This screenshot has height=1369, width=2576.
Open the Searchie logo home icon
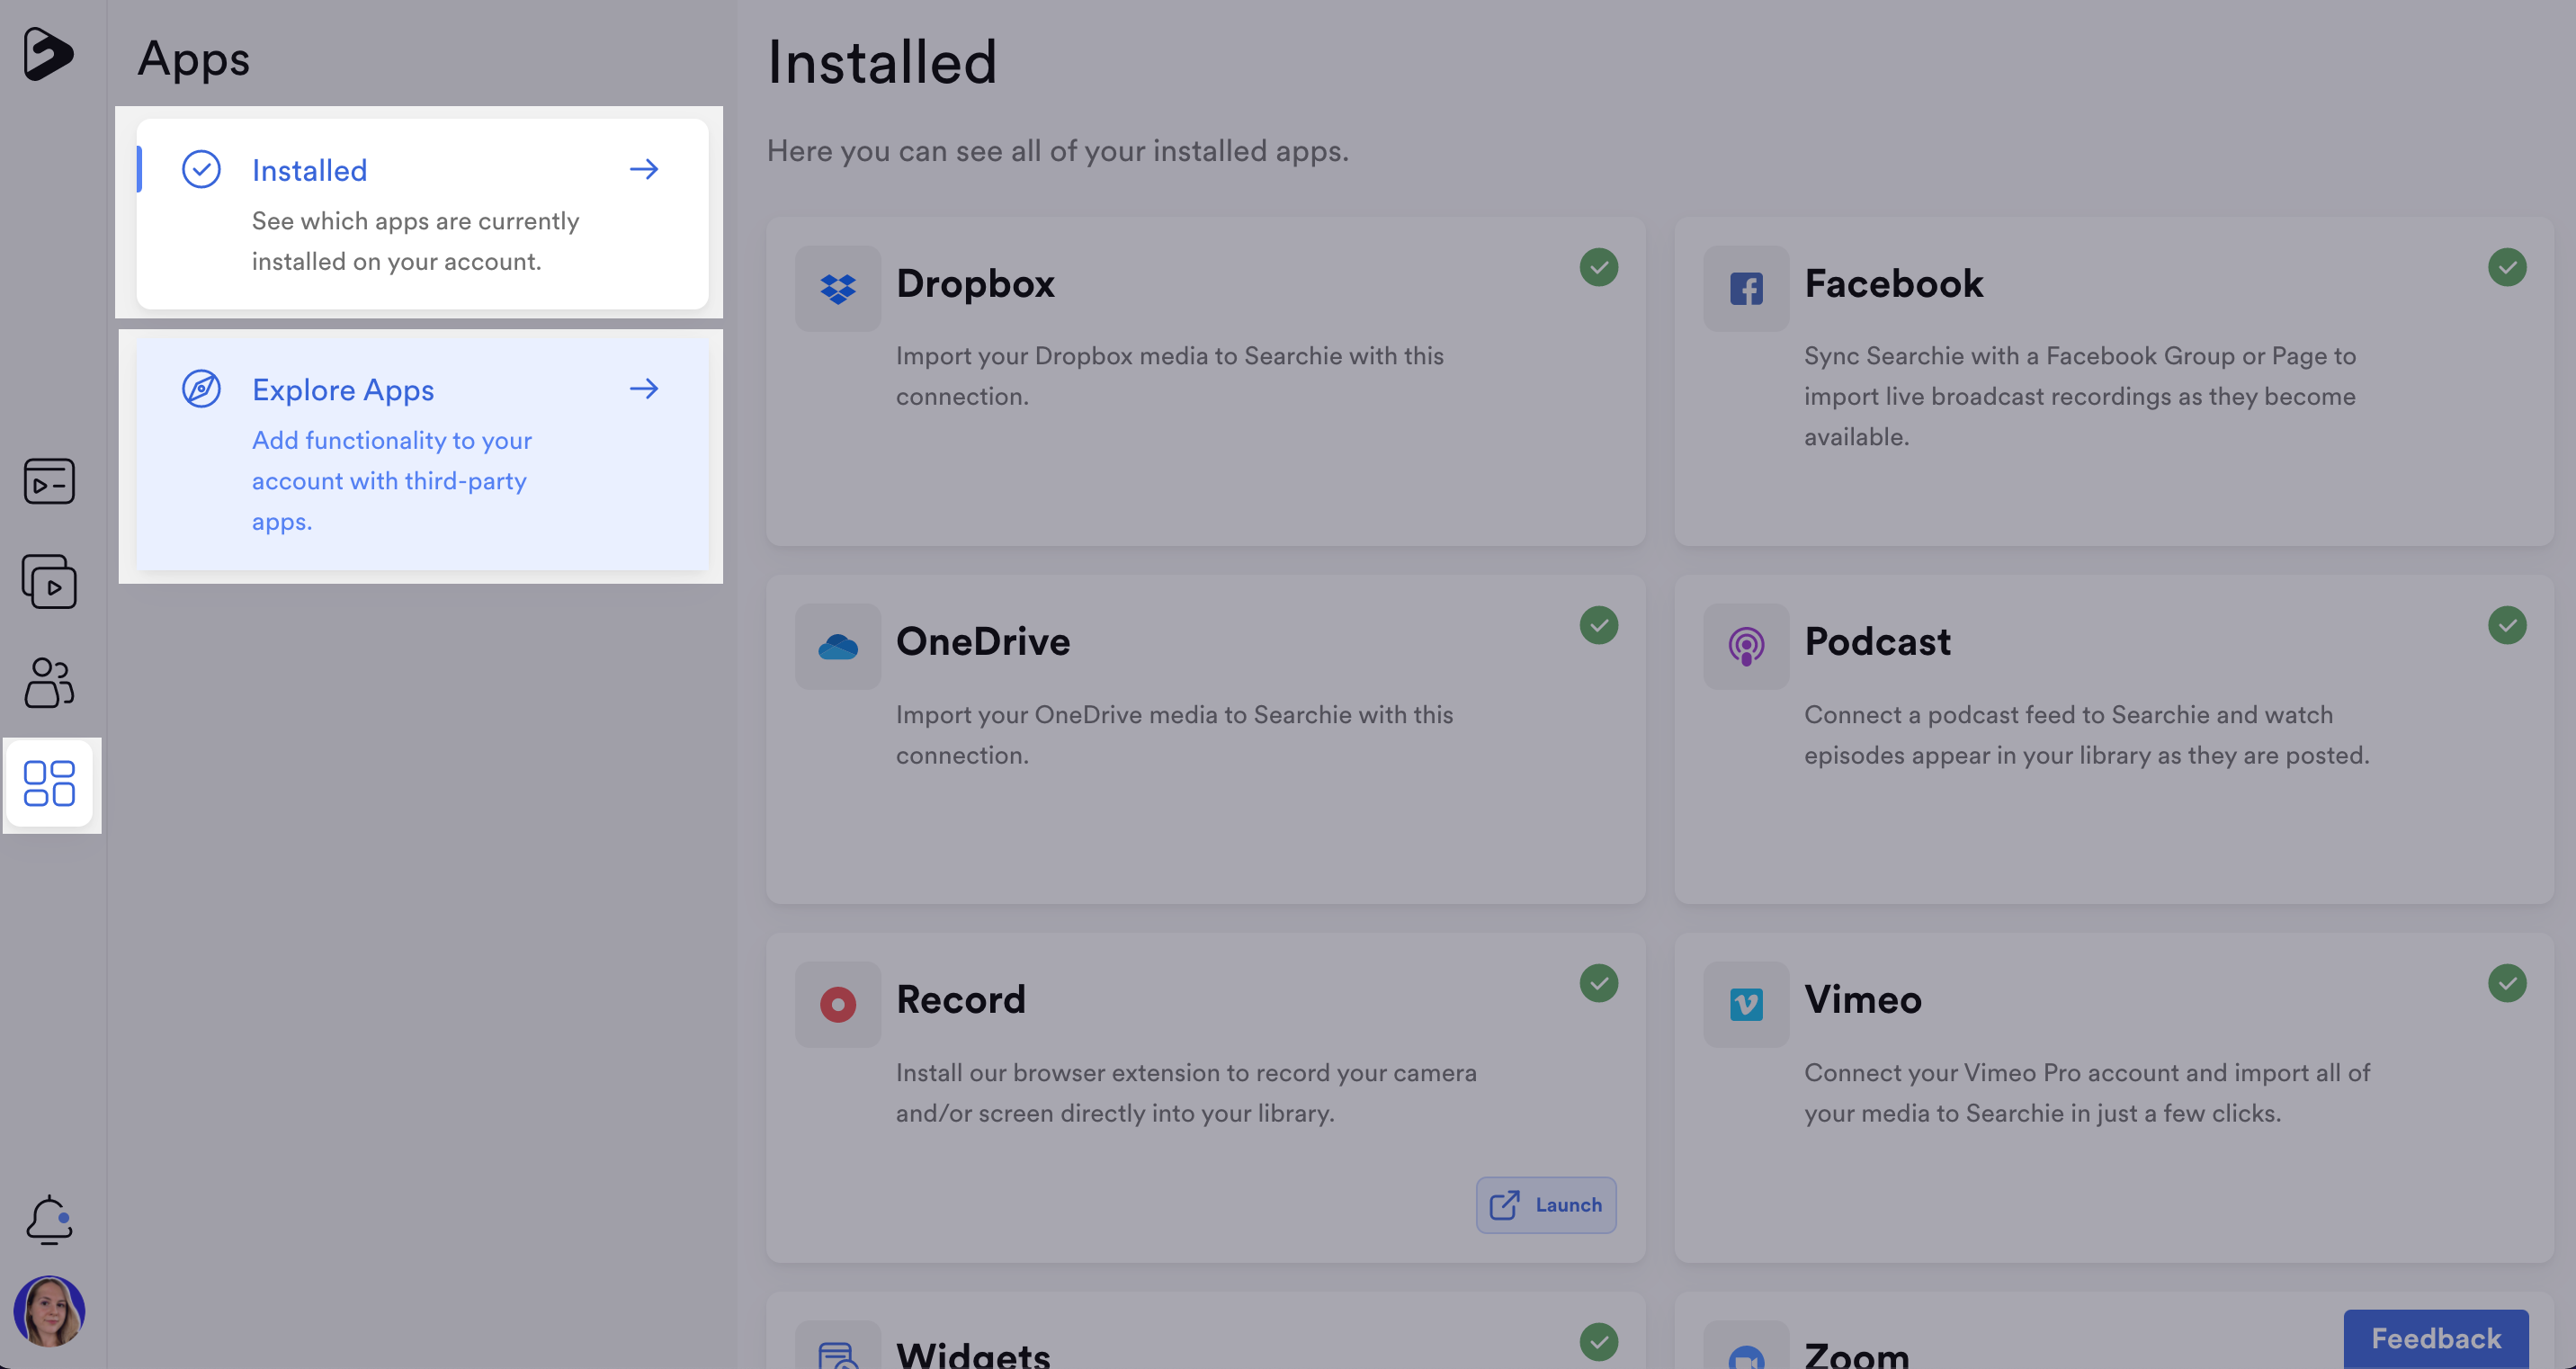[x=48, y=54]
